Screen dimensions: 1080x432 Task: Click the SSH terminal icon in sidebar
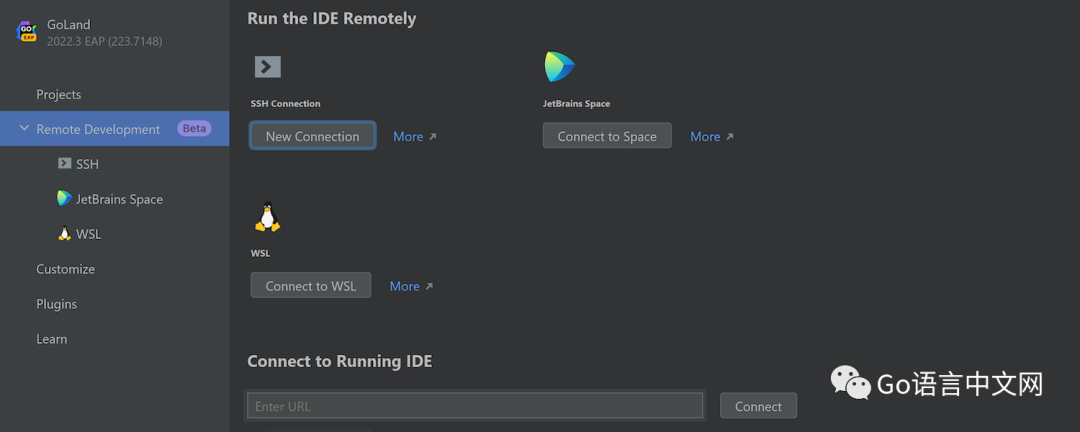65,164
